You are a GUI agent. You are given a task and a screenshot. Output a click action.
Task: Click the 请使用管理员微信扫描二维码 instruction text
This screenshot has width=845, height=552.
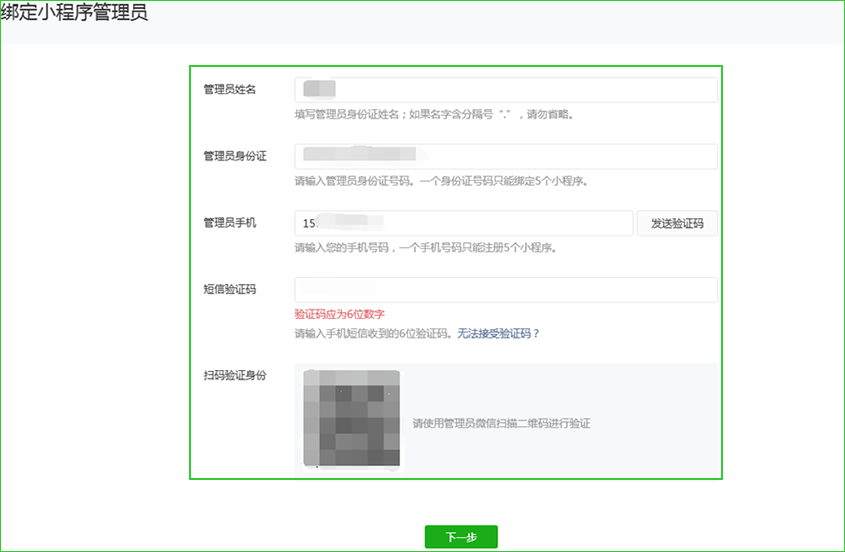(501, 423)
